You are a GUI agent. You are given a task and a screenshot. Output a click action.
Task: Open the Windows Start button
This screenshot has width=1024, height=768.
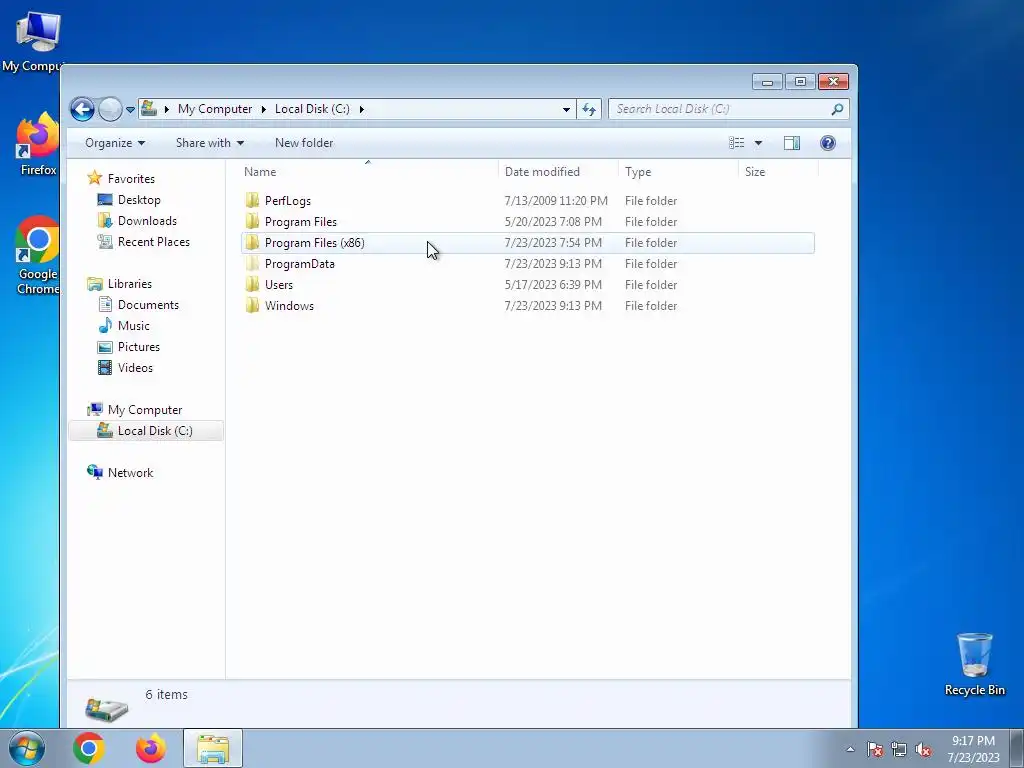(27, 748)
